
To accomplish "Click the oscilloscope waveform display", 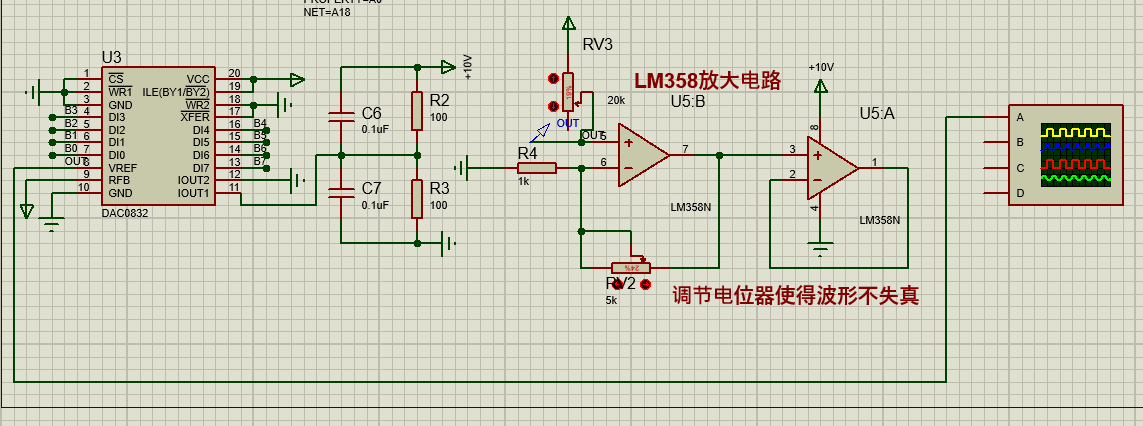I will tap(1076, 154).
